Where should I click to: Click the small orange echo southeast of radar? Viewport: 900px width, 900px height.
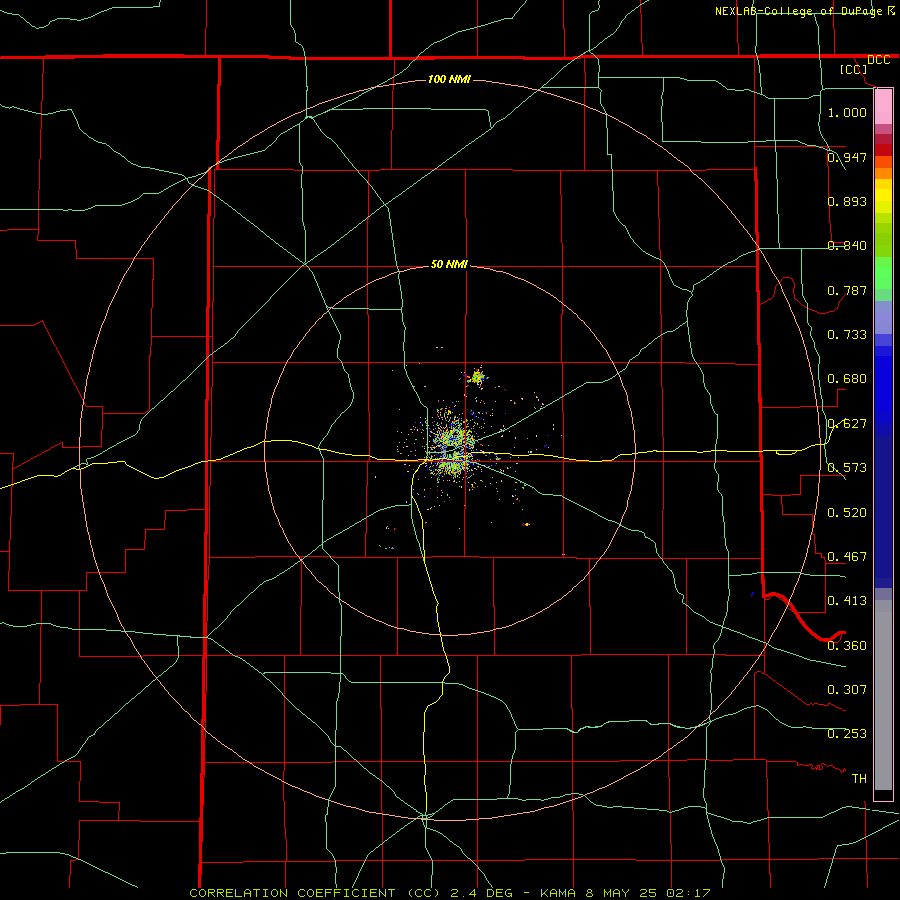pos(526,524)
